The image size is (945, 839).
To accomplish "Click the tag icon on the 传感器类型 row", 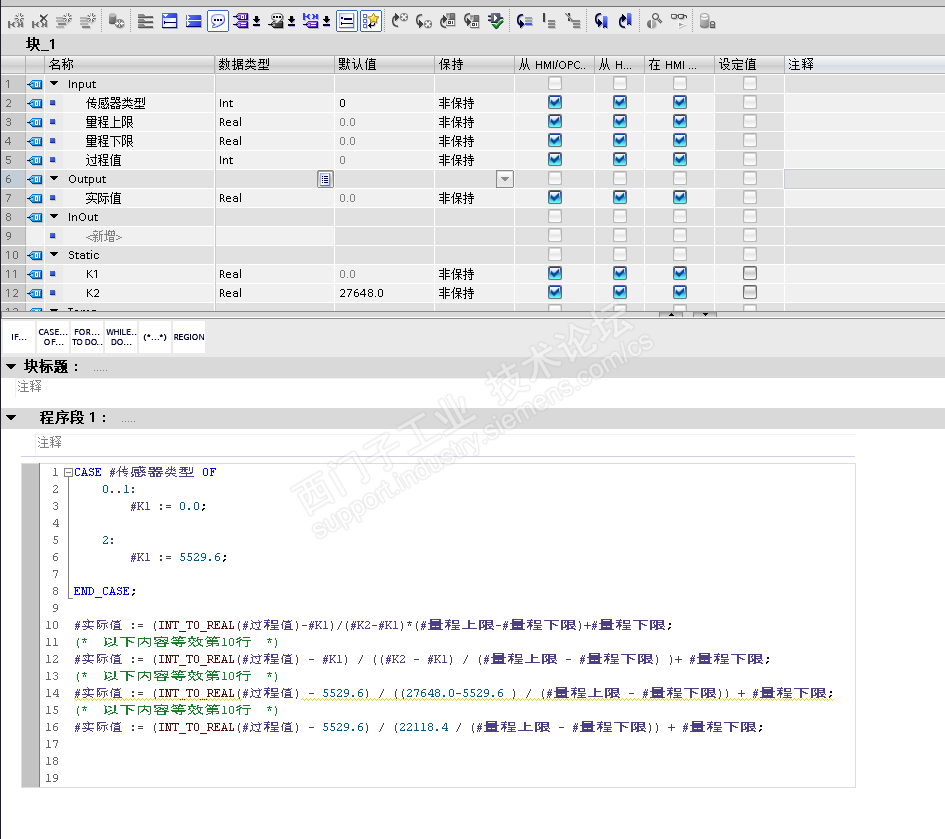I will [x=35, y=103].
